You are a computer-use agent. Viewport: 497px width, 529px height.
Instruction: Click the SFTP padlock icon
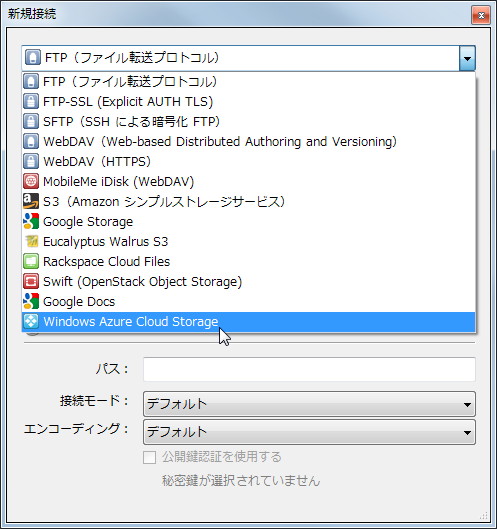(31, 121)
